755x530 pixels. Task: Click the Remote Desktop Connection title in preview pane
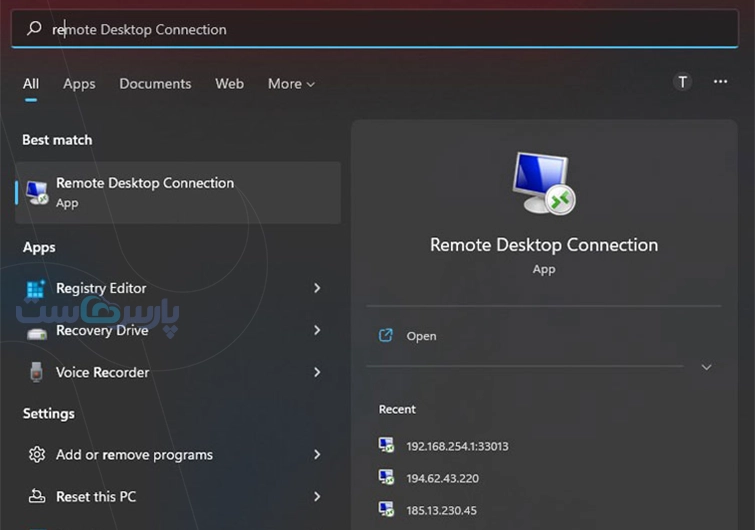544,245
